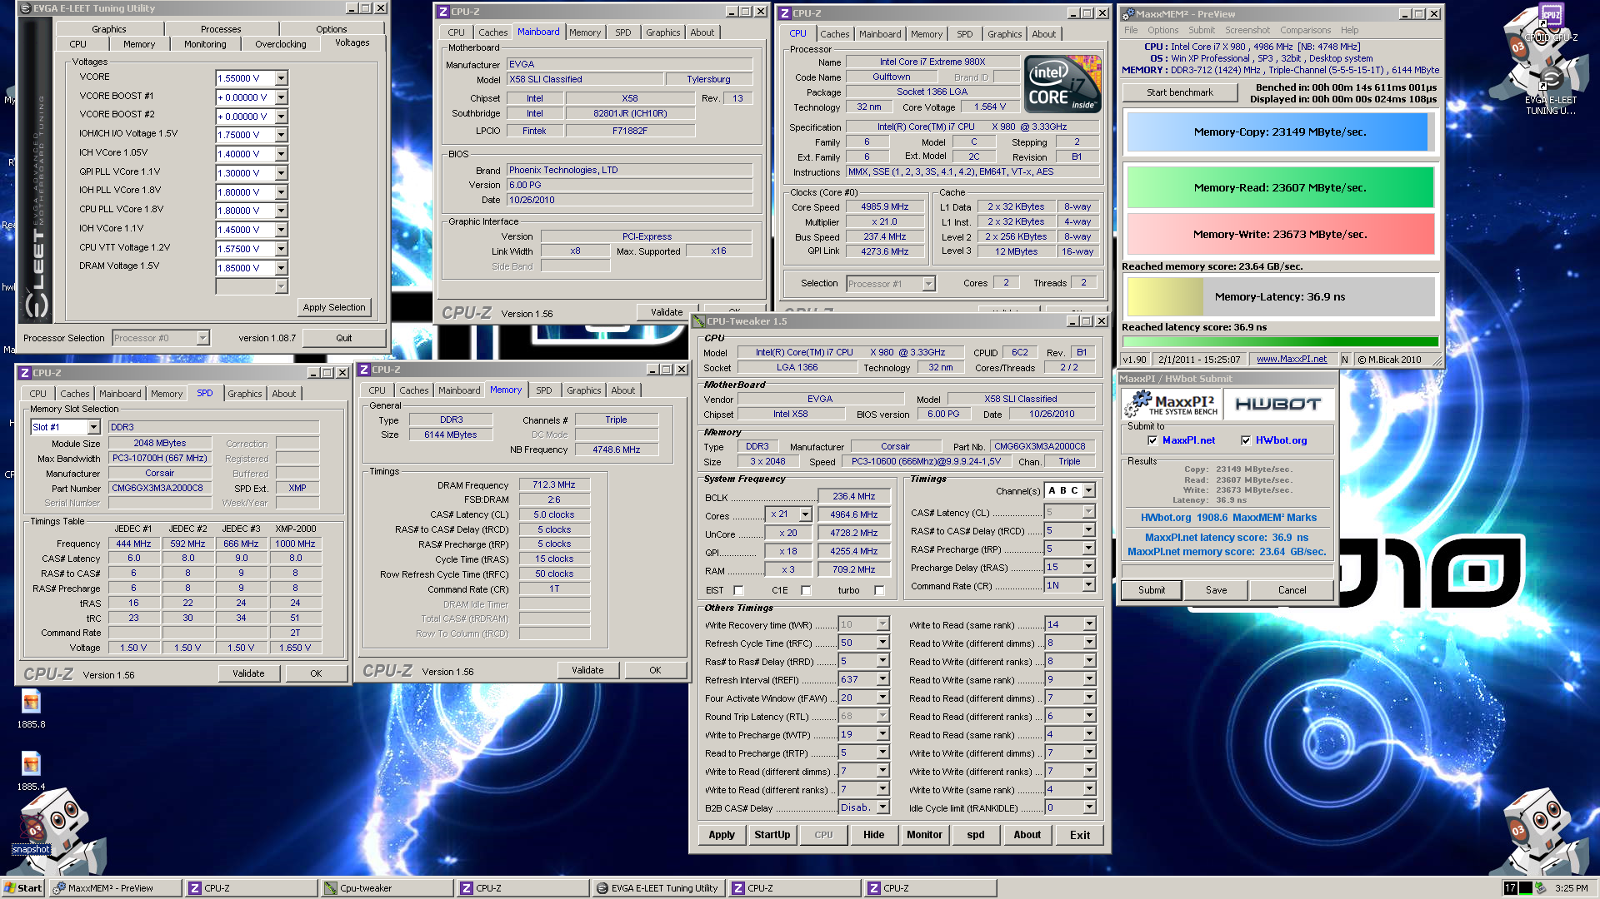The height and width of the screenshot is (899, 1600).
Task: Click the Intel Core i7 logo in CPU-Z
Action: click(1062, 84)
